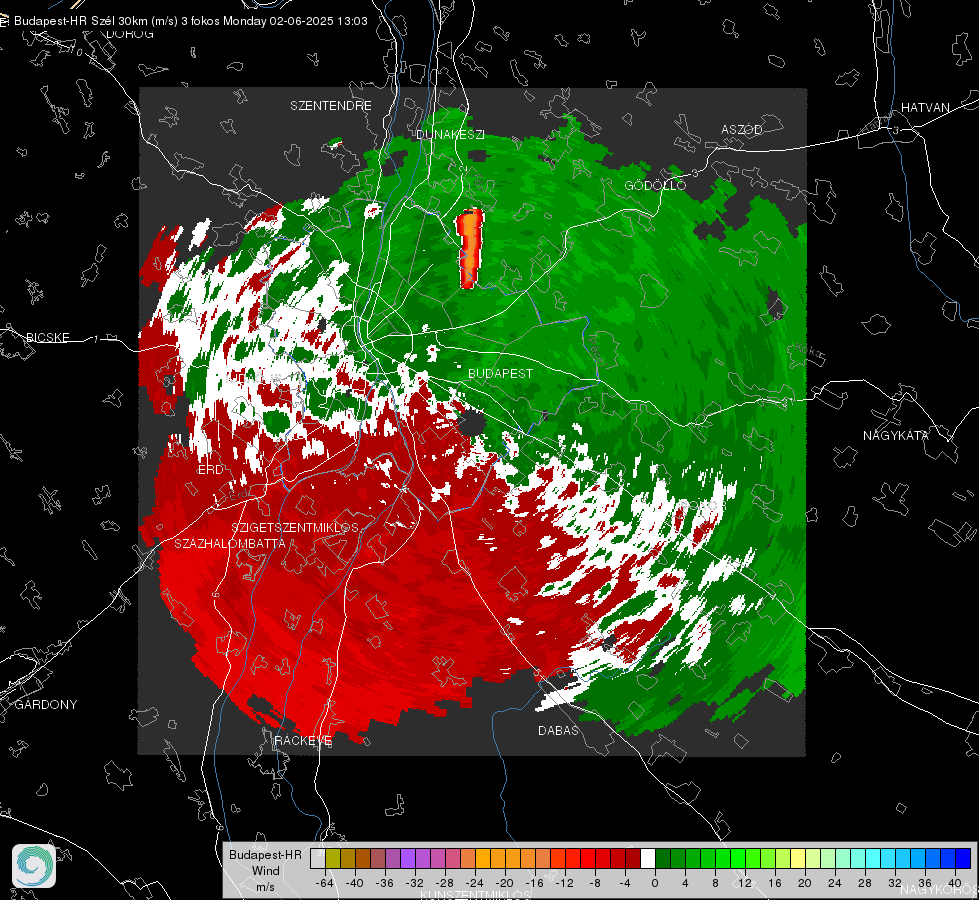Image resolution: width=979 pixels, height=900 pixels.
Task: Click the 28 legend scale value
Action: [x=865, y=883]
